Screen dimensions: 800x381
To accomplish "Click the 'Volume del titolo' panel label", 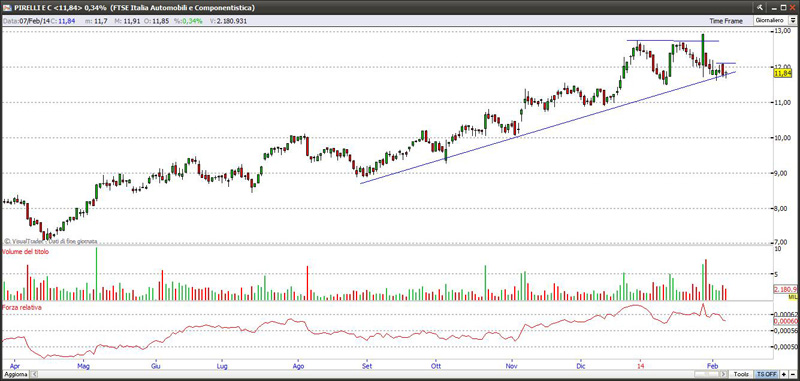I will (x=26, y=252).
